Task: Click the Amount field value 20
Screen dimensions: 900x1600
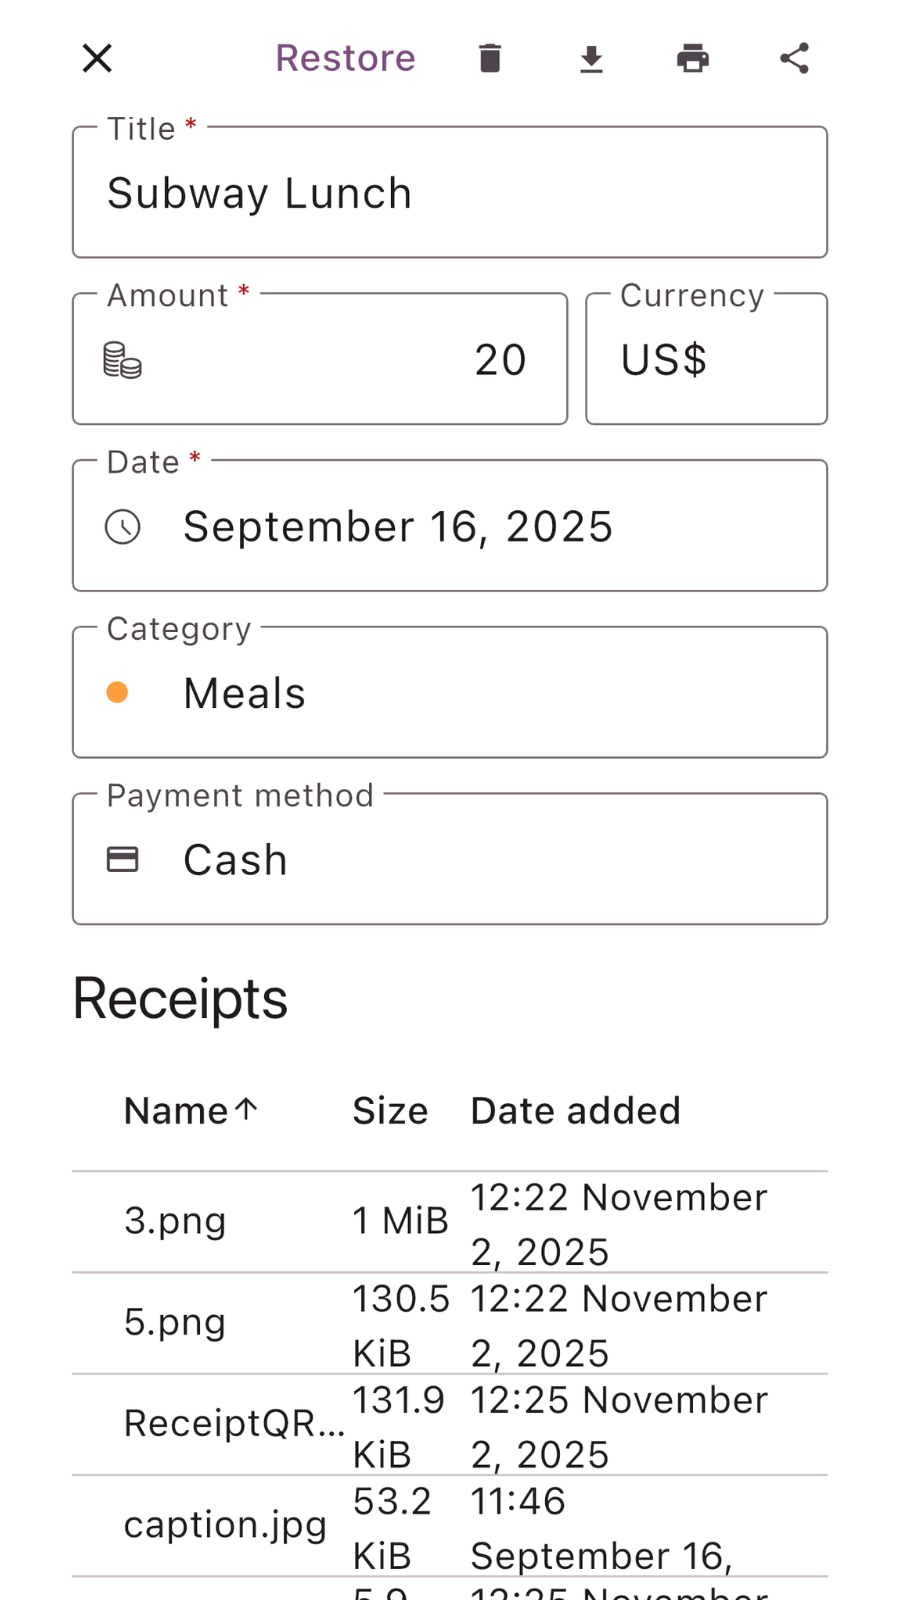Action: tap(500, 360)
